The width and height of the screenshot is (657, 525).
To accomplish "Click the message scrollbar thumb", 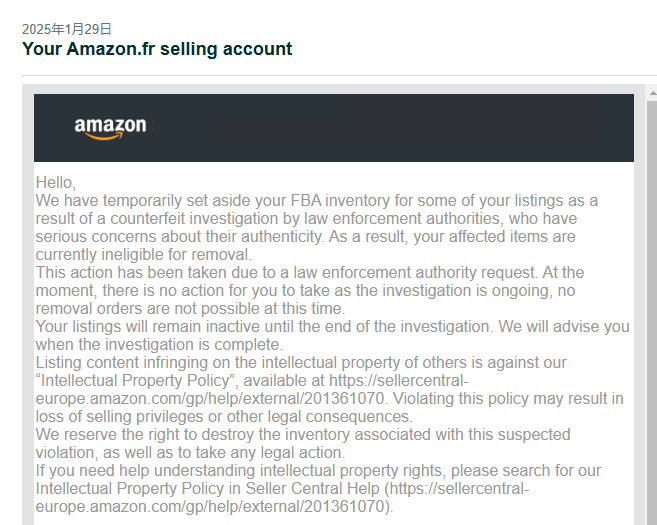I will [x=652, y=312].
